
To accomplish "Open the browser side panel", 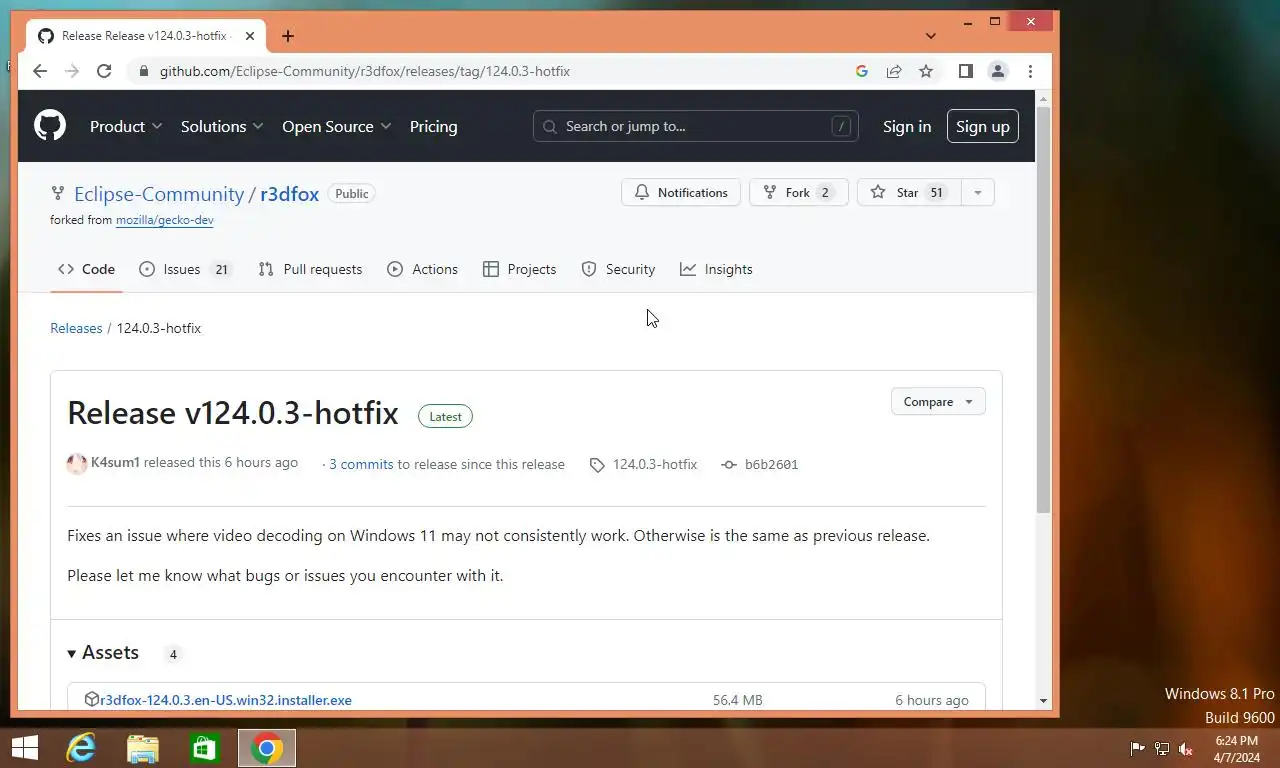I will point(966,71).
